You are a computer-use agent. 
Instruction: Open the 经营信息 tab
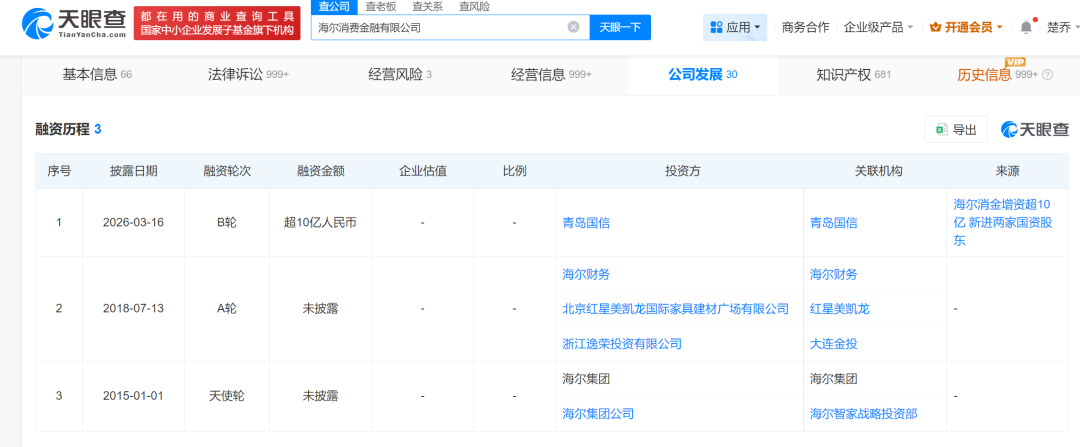point(552,75)
